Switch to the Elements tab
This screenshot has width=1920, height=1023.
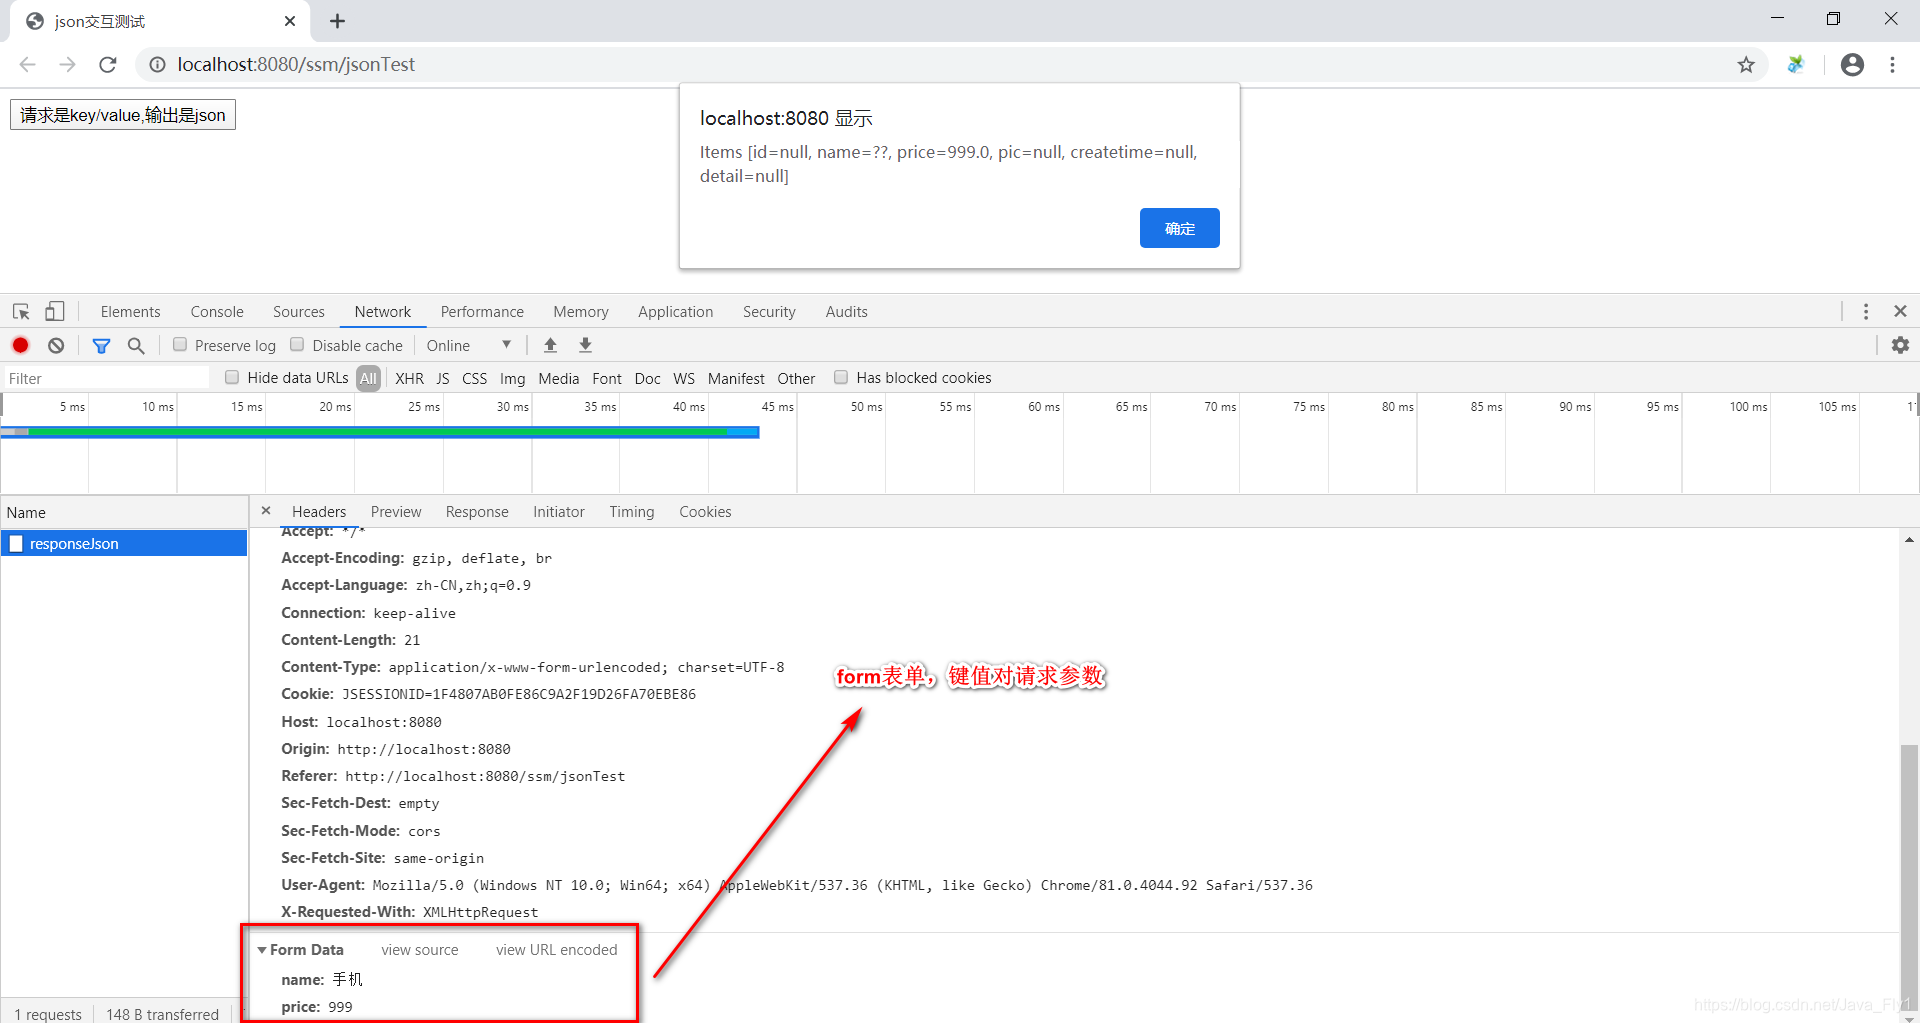pyautogui.click(x=130, y=312)
